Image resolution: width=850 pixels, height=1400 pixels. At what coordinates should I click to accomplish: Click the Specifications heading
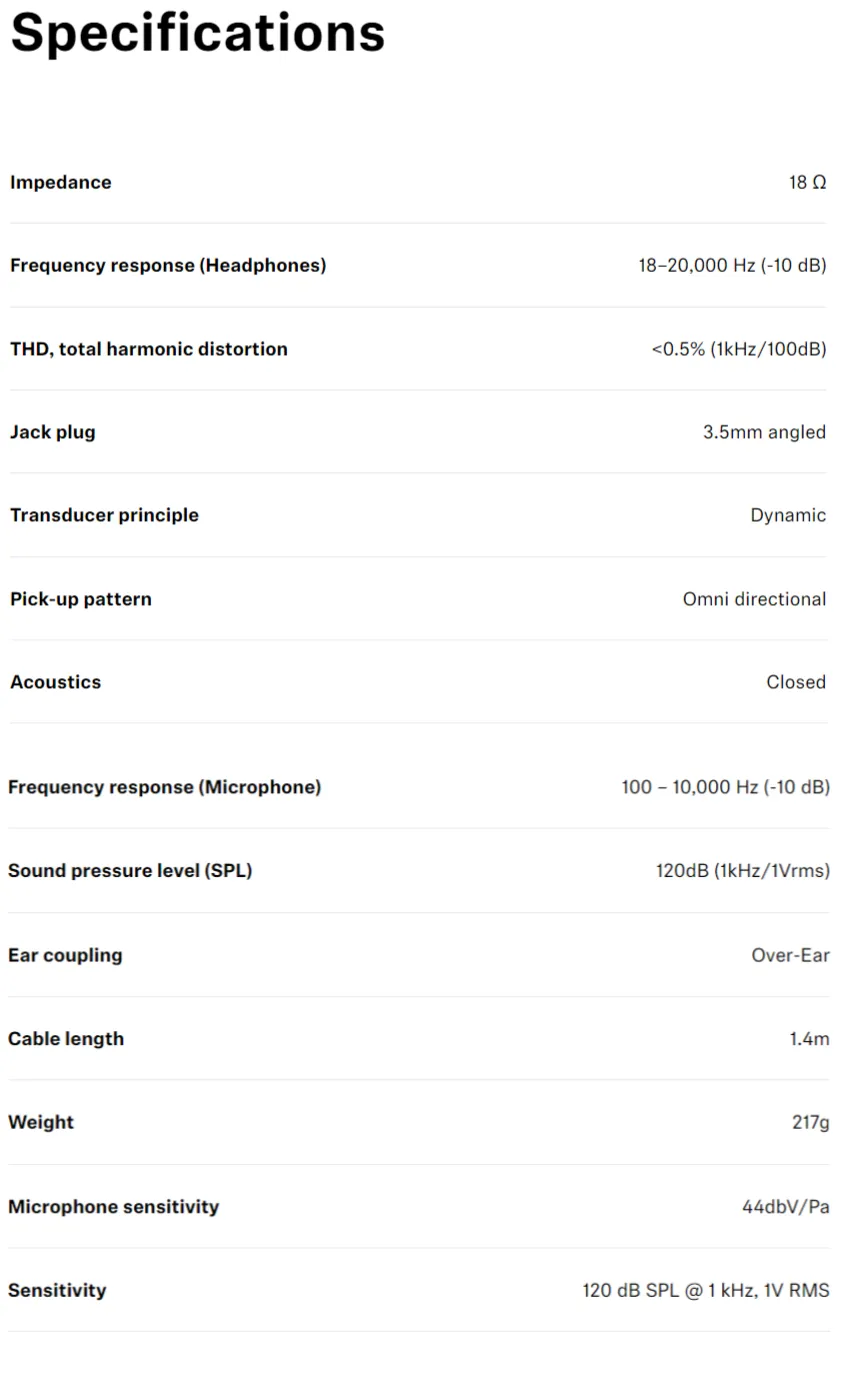click(x=198, y=32)
